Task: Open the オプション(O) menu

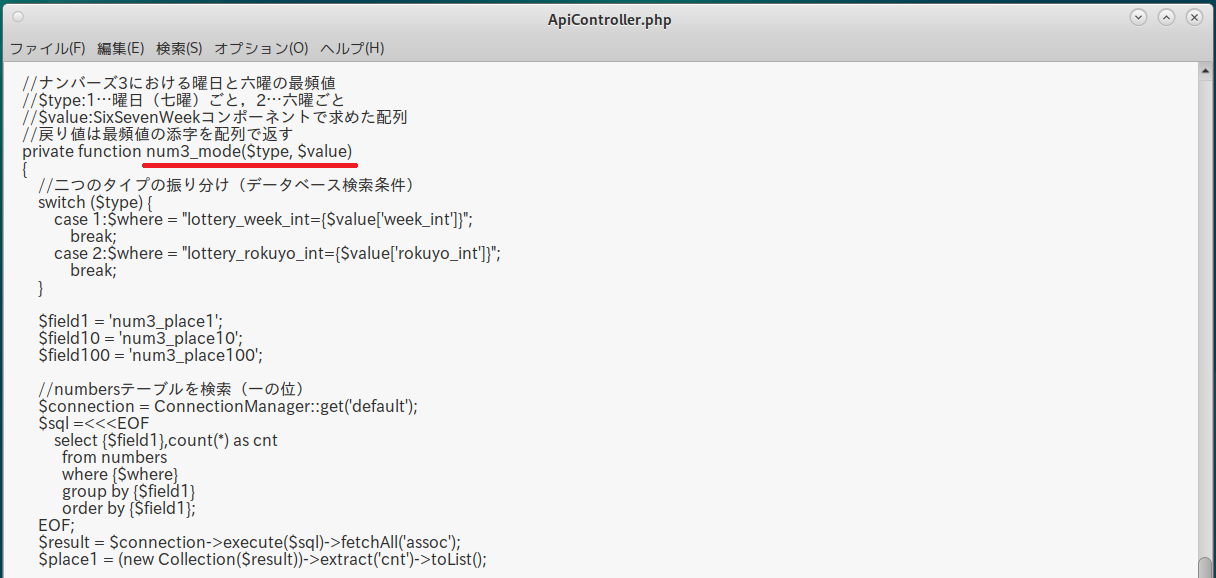Action: 261,48
